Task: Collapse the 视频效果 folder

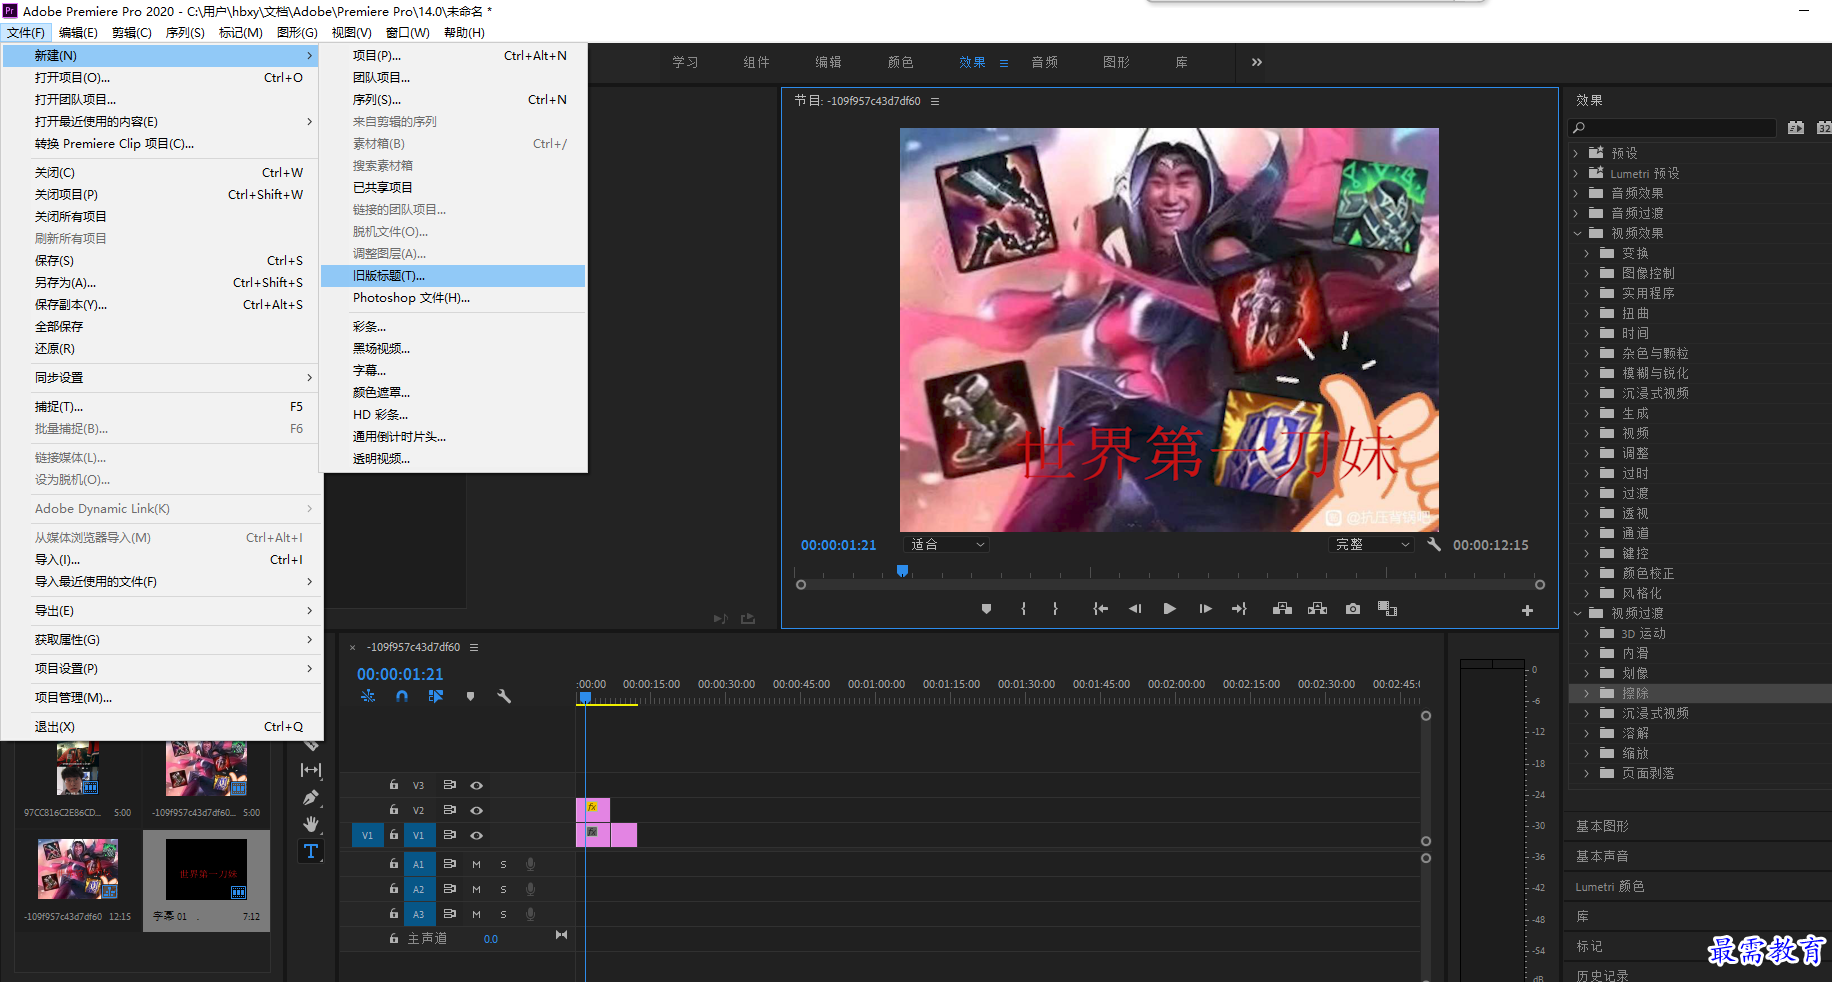Action: click(1577, 233)
